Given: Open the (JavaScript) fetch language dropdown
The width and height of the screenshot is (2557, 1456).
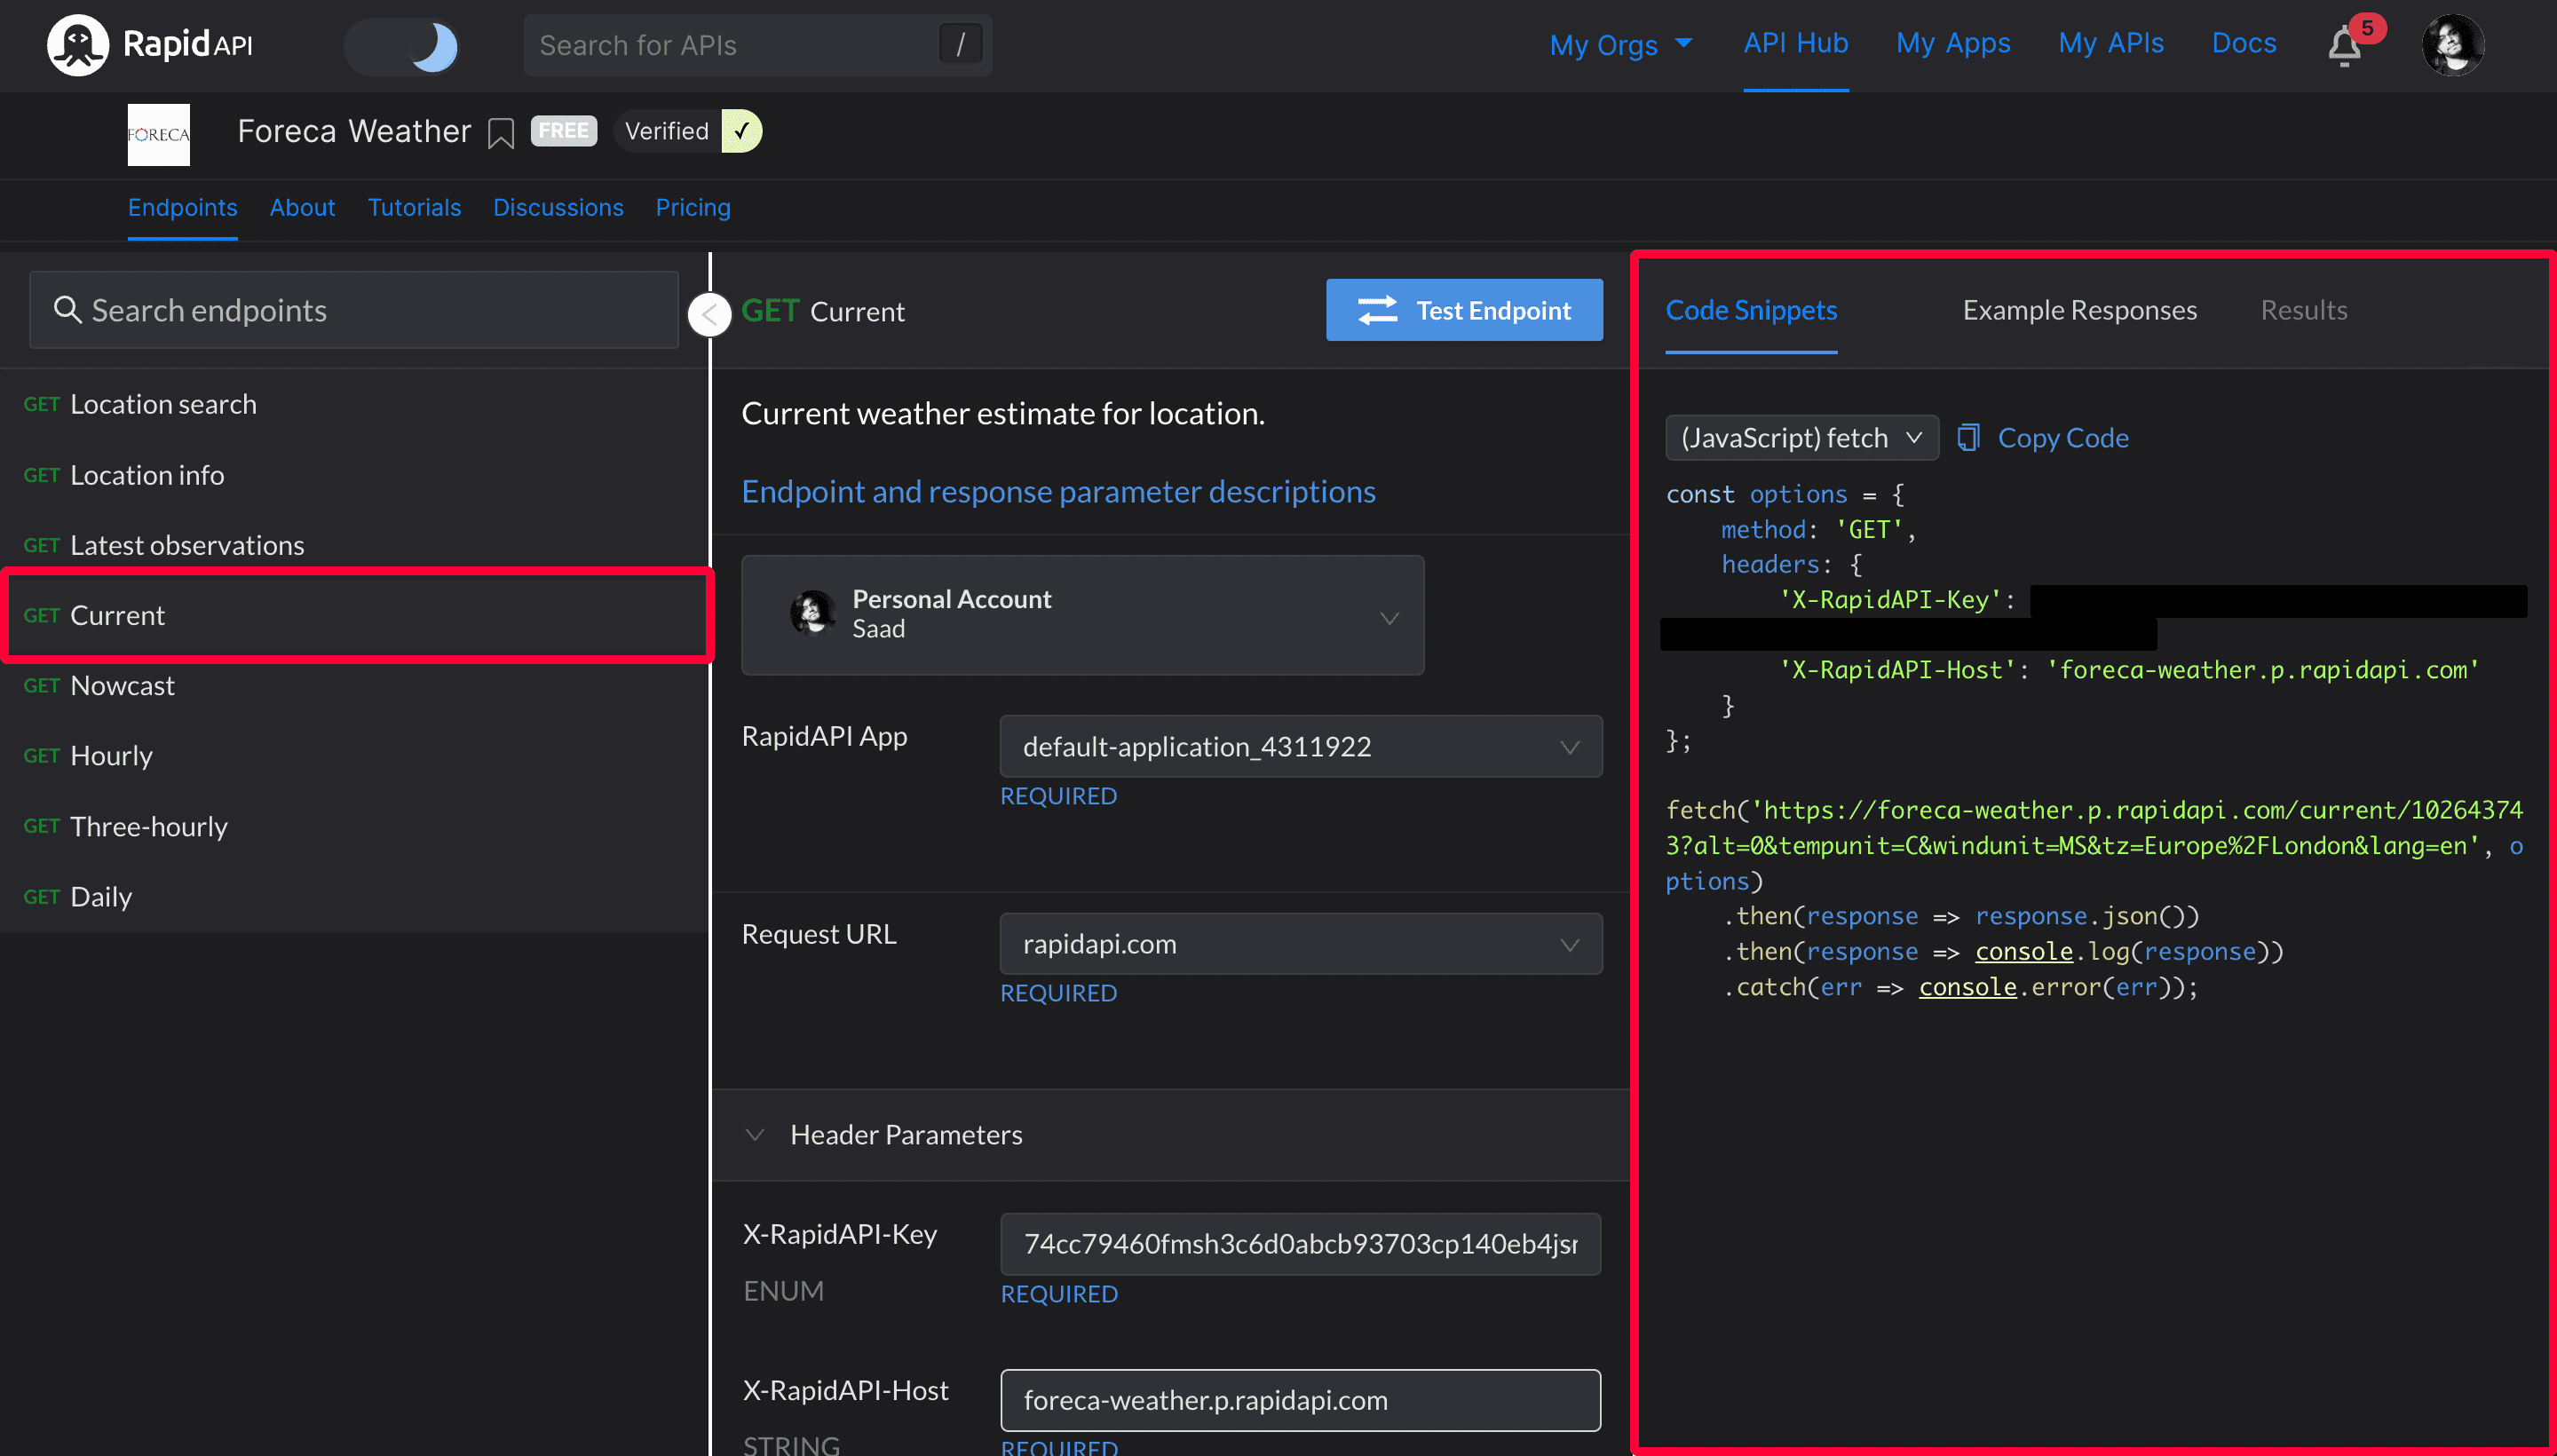Looking at the screenshot, I should point(1801,438).
